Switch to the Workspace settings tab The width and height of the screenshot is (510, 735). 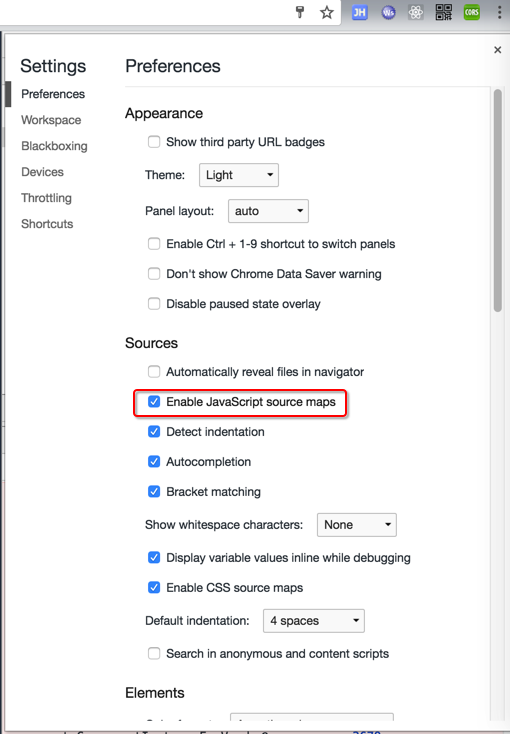click(x=51, y=120)
